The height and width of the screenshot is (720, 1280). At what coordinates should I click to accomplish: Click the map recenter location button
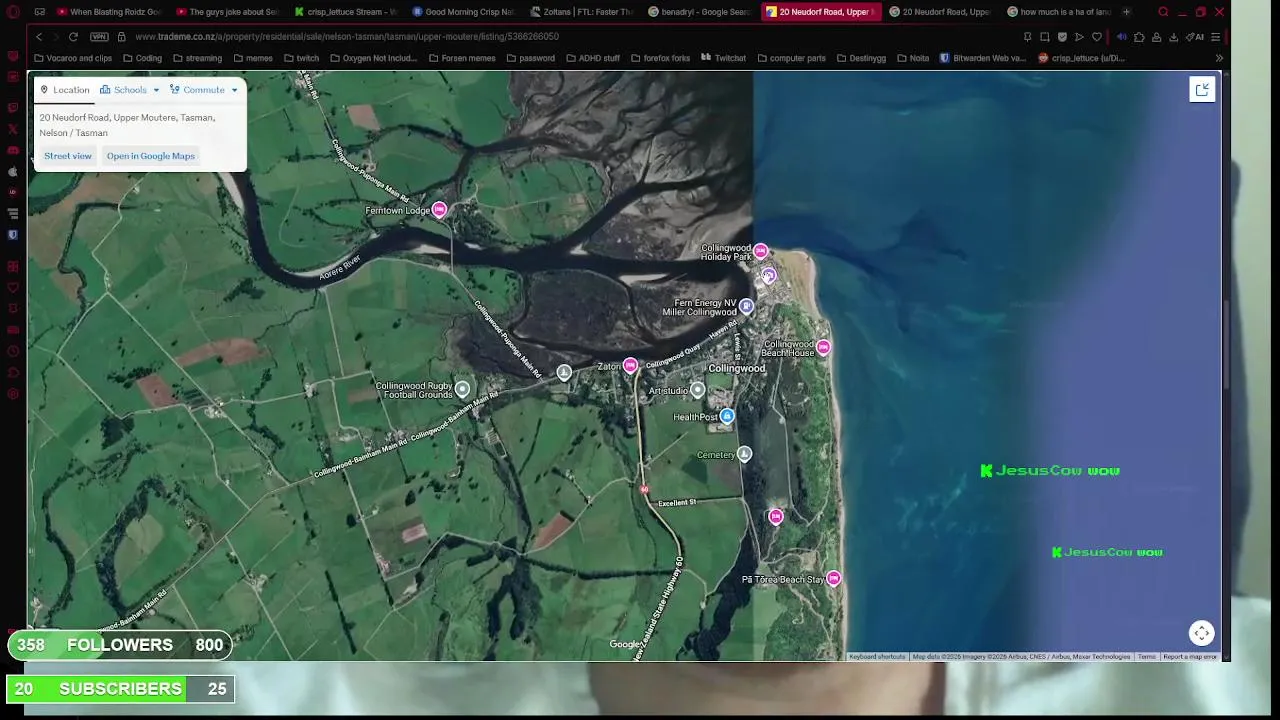pyautogui.click(x=1202, y=633)
